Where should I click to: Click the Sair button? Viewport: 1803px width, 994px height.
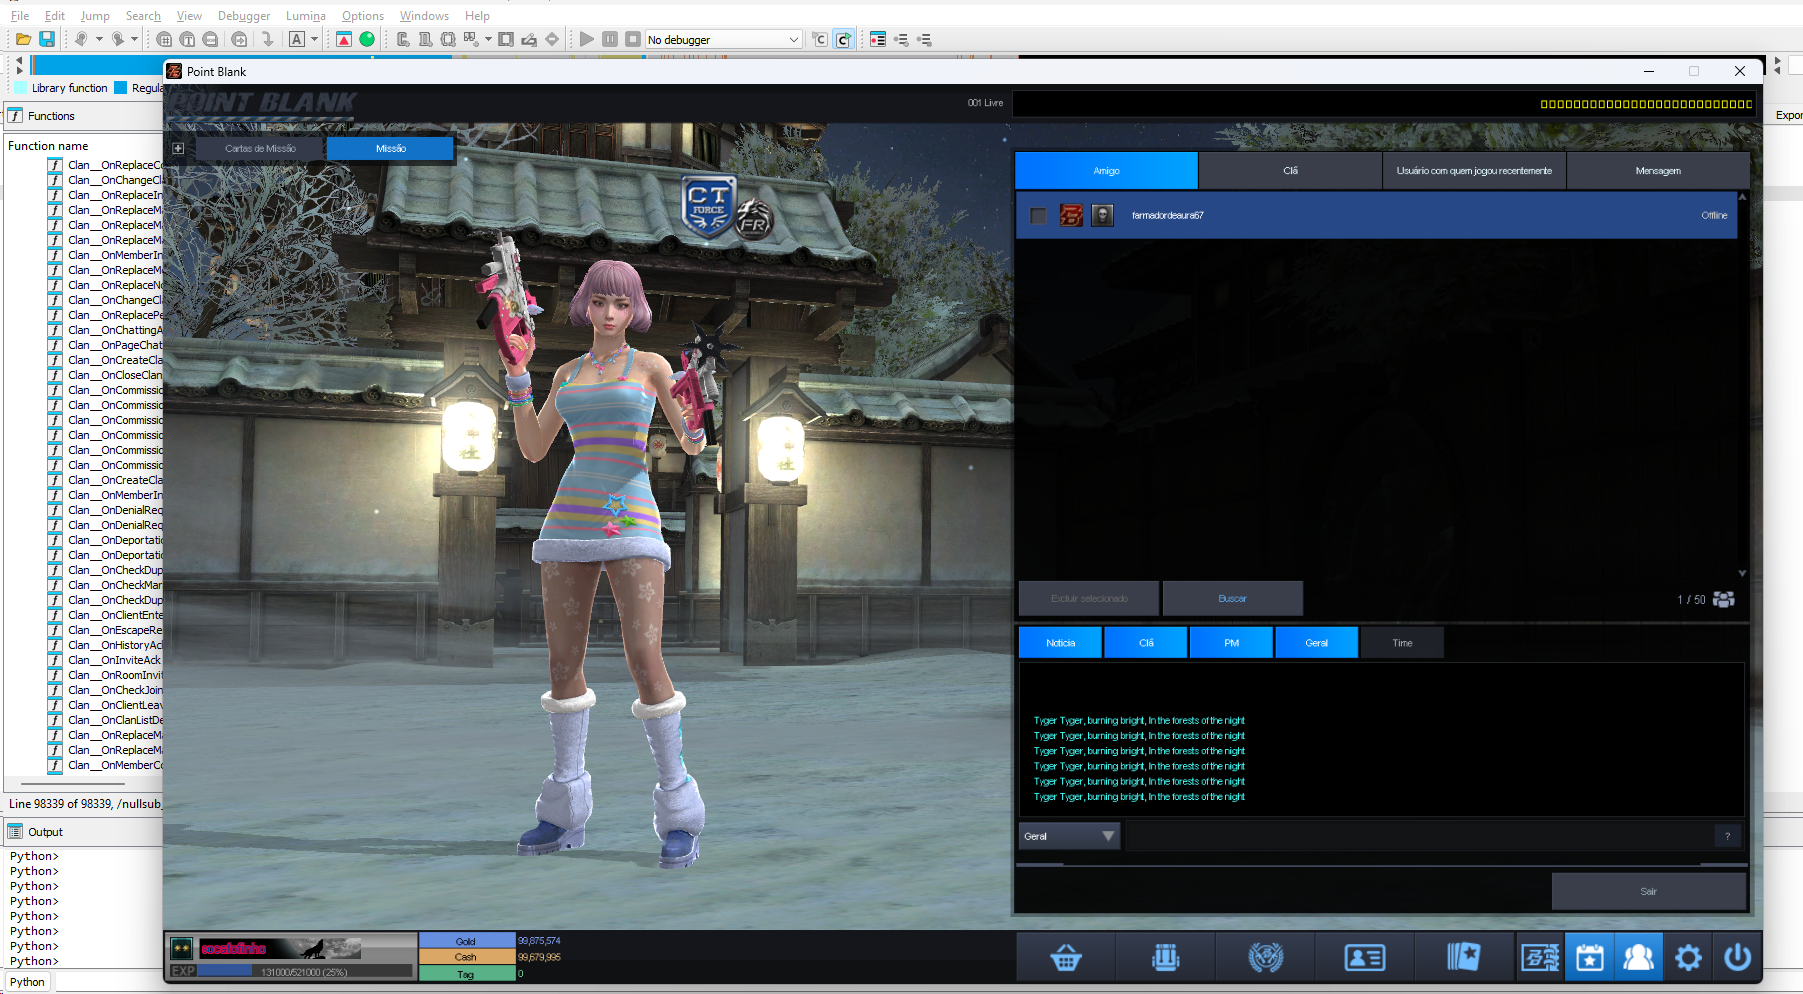point(1649,891)
